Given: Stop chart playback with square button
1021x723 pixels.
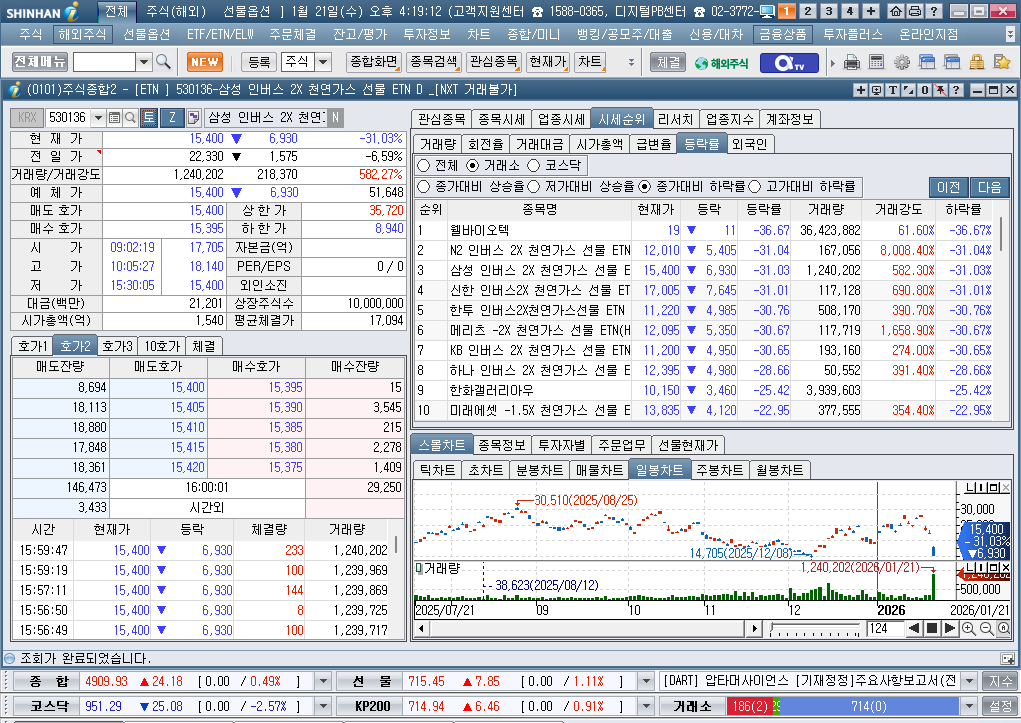Looking at the screenshot, I should pos(932,629).
